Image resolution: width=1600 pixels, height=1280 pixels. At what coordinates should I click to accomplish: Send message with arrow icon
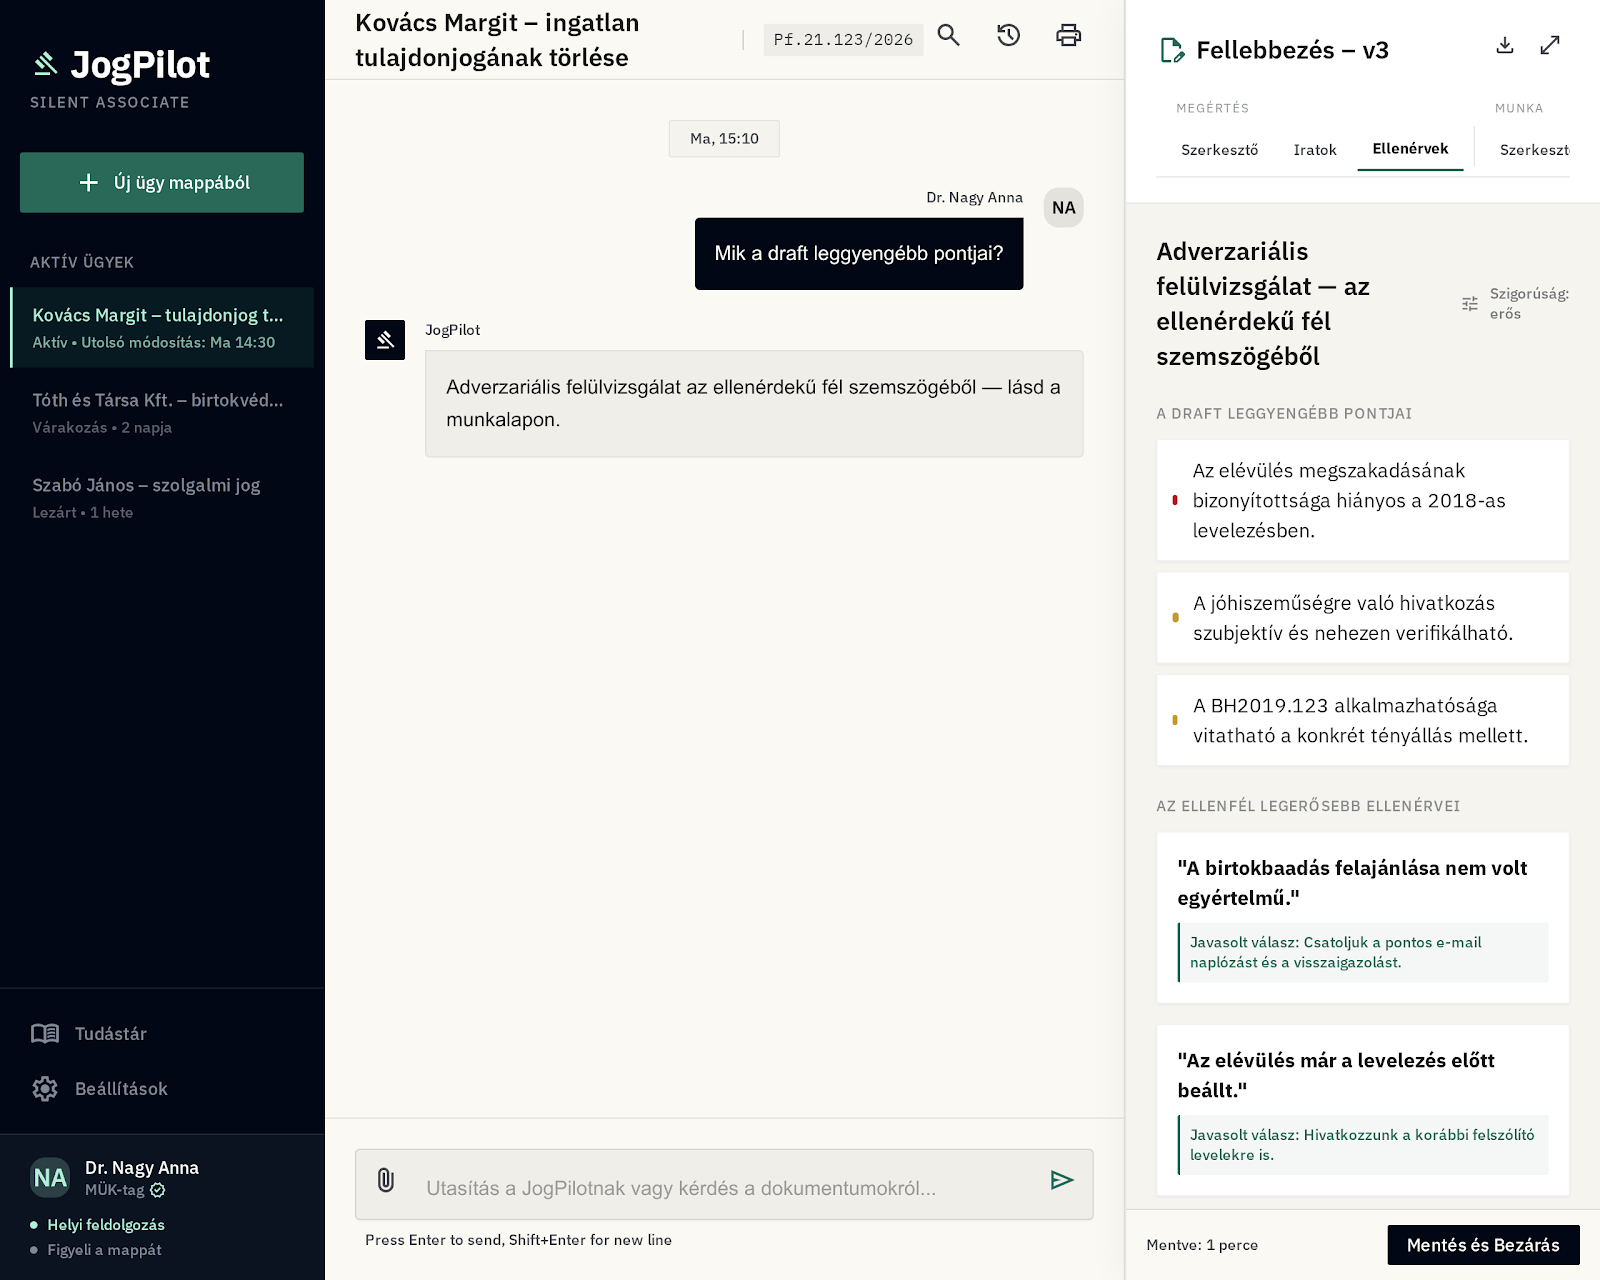coord(1062,1180)
